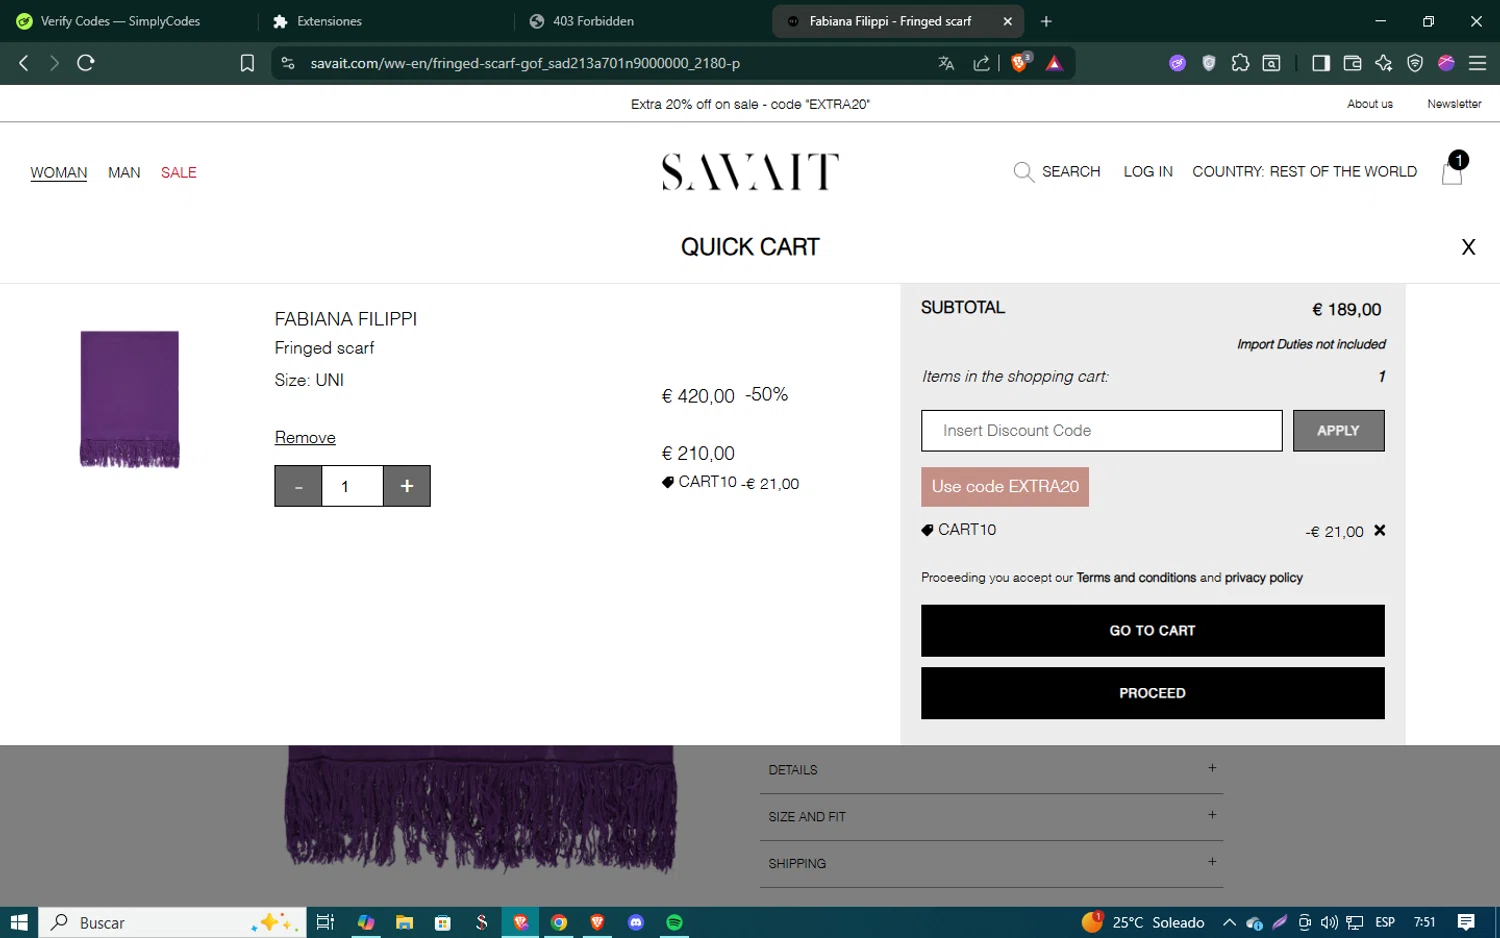Expand the SIZE AND FIT section
This screenshot has width=1500, height=938.
click(992, 817)
